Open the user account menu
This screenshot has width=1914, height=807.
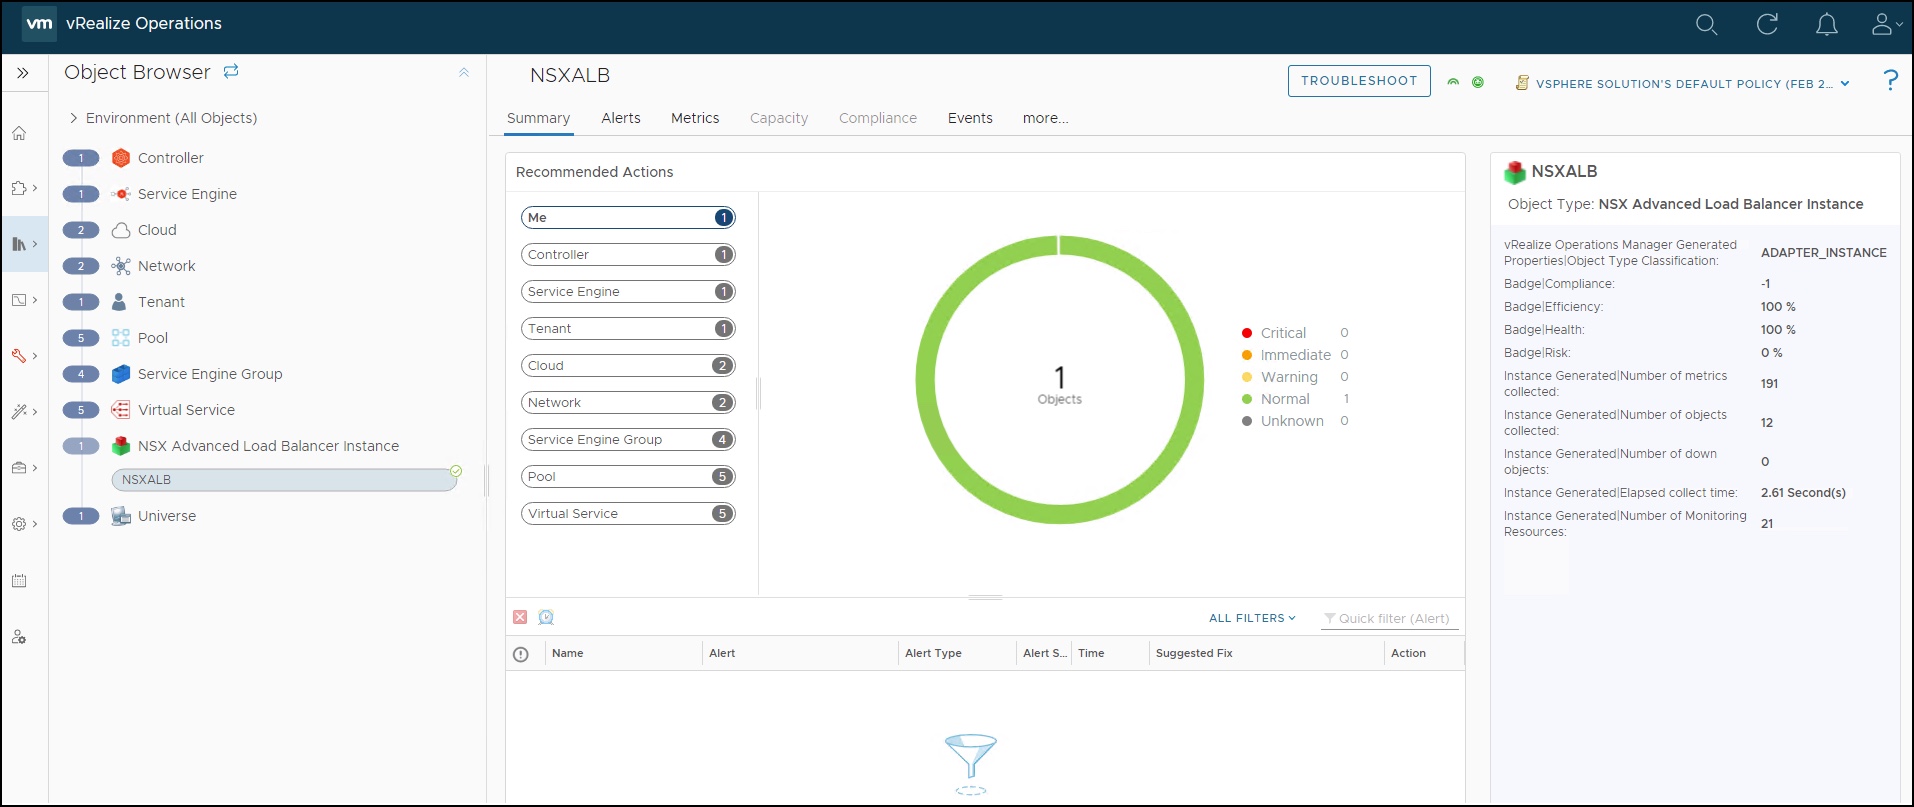tap(1886, 24)
